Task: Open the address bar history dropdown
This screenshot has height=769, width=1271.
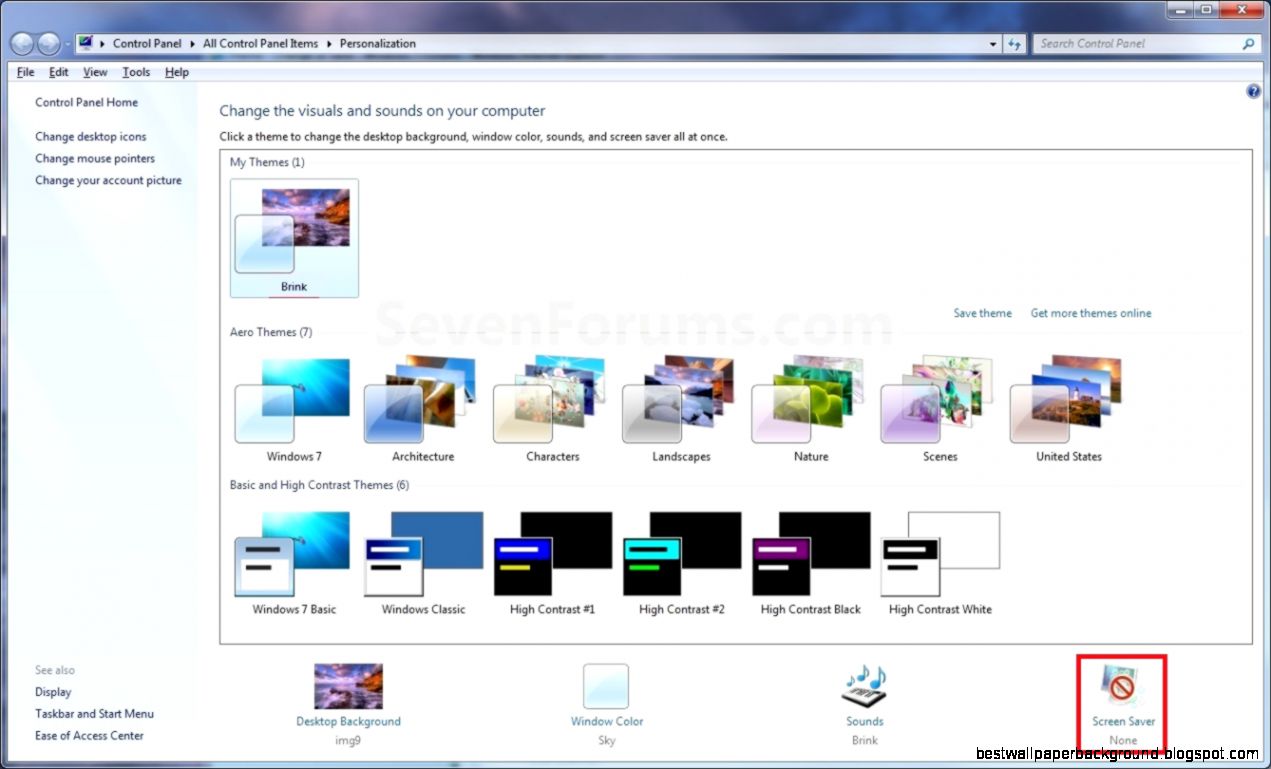Action: point(993,44)
